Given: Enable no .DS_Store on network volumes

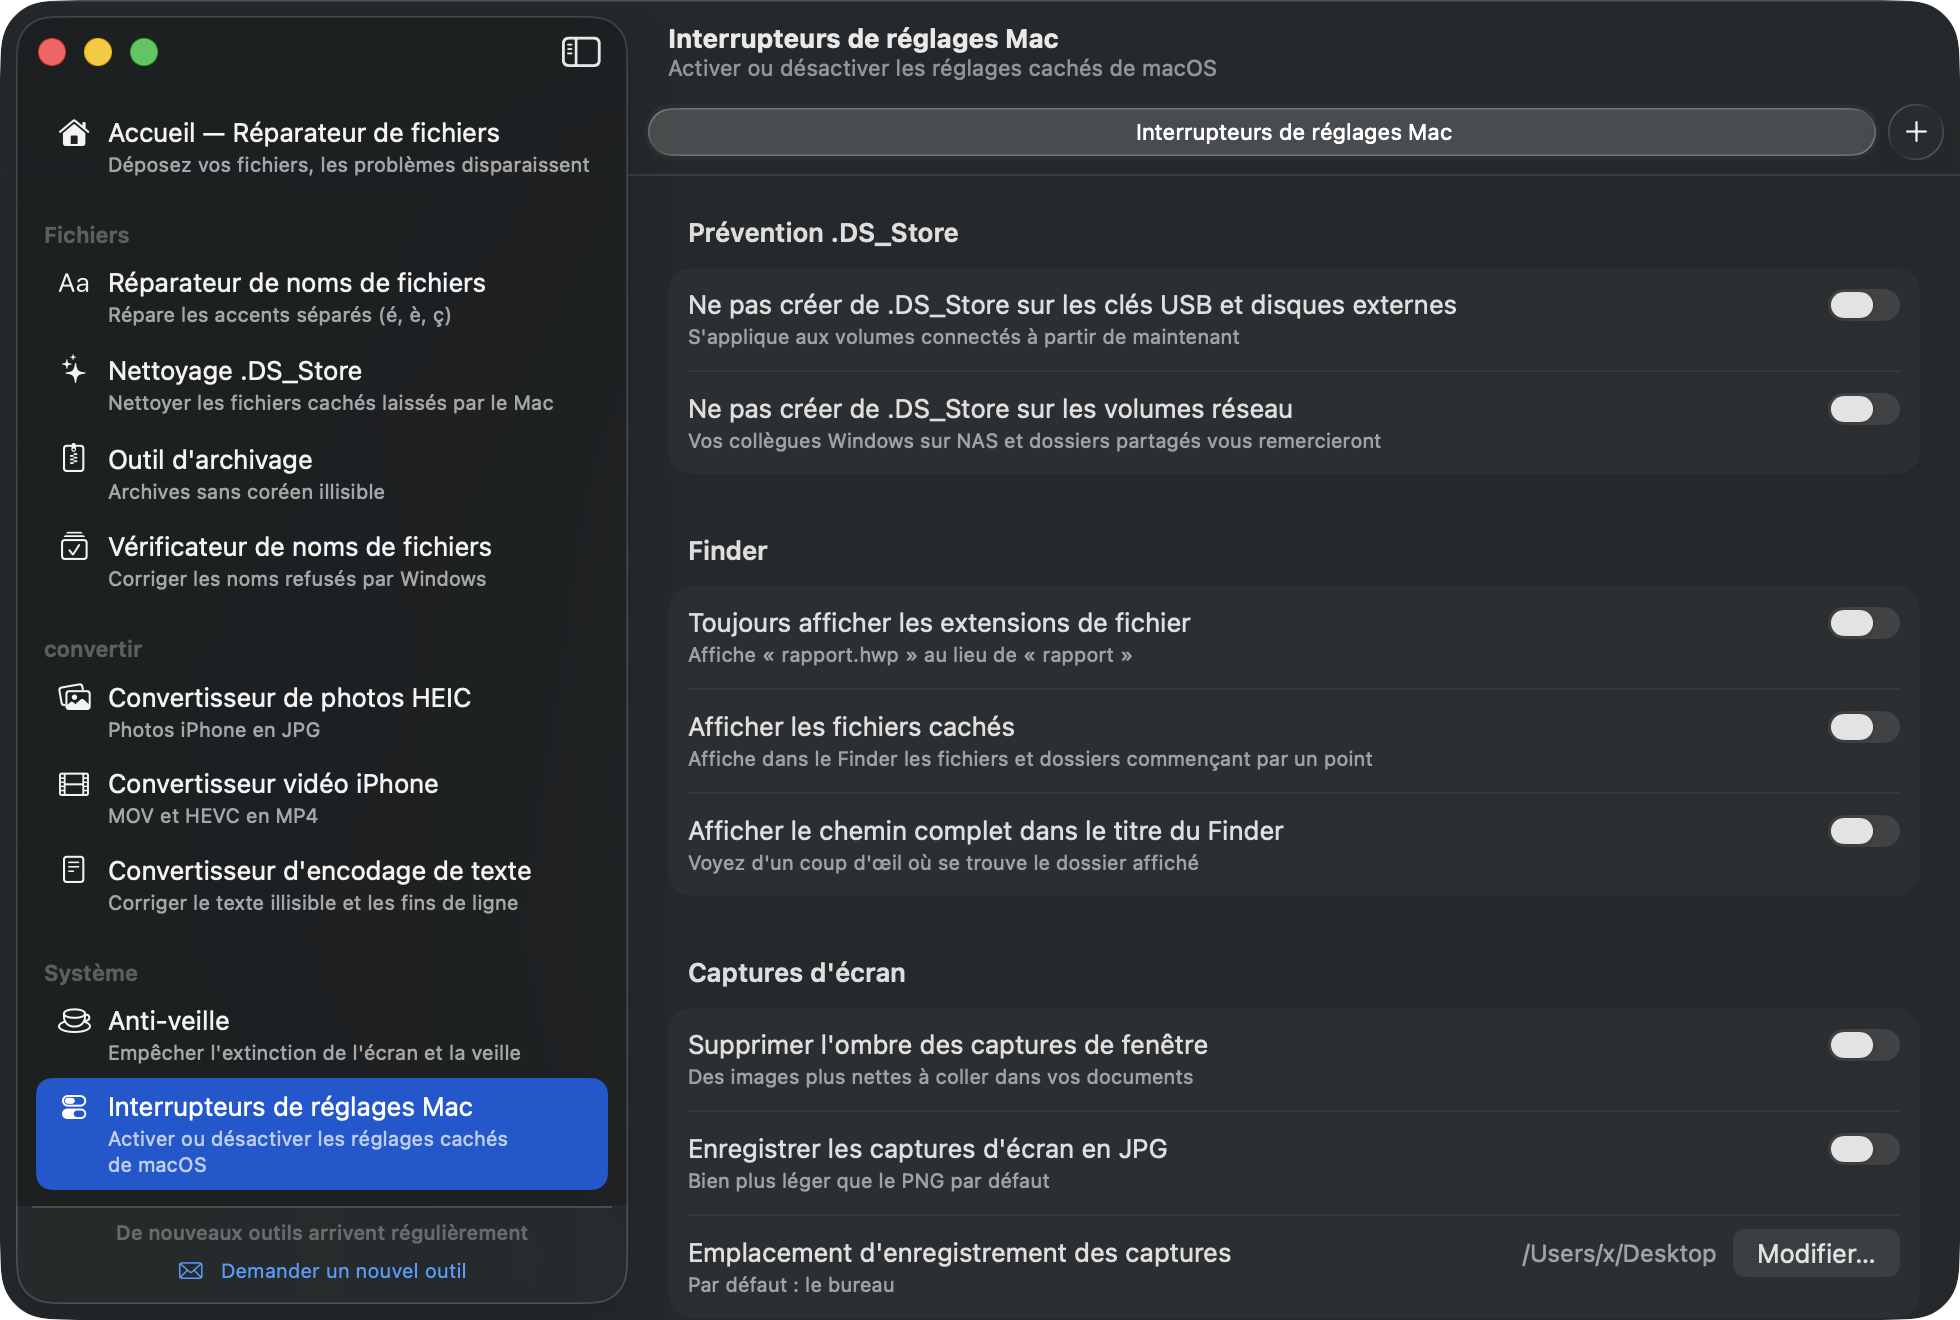Looking at the screenshot, I should (x=1864, y=409).
